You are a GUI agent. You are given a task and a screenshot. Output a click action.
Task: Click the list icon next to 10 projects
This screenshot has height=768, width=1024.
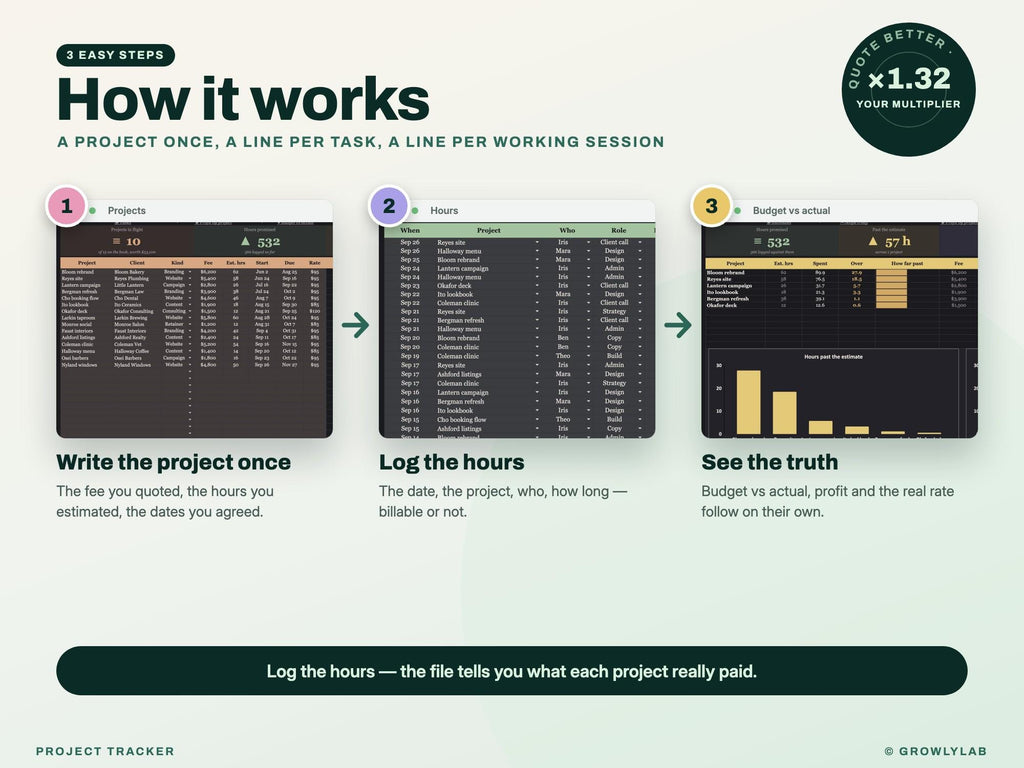[x=116, y=242]
